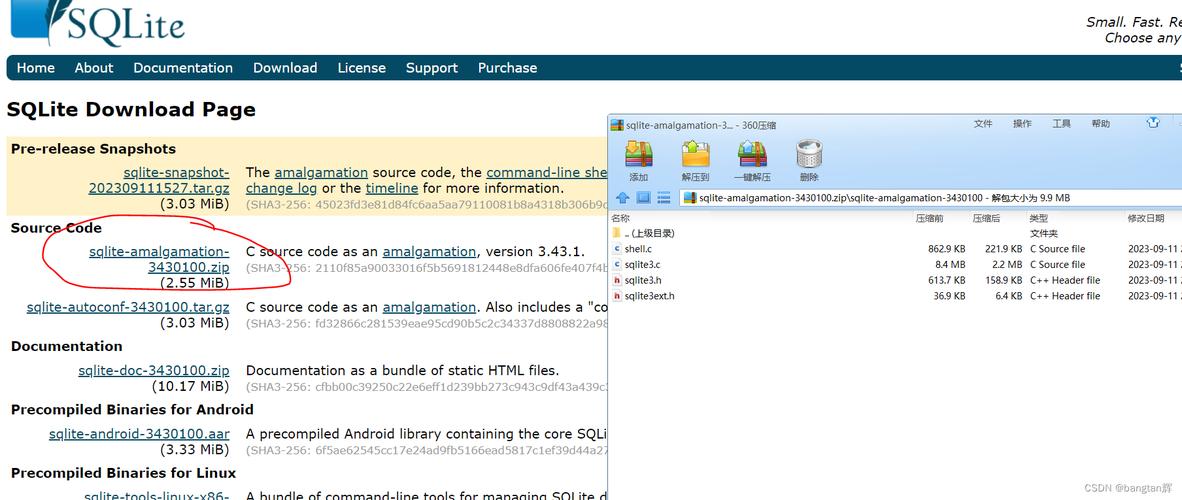This screenshot has width=1182, height=500.
Task: Sort by the 压缩前 column header
Action: tap(929, 218)
